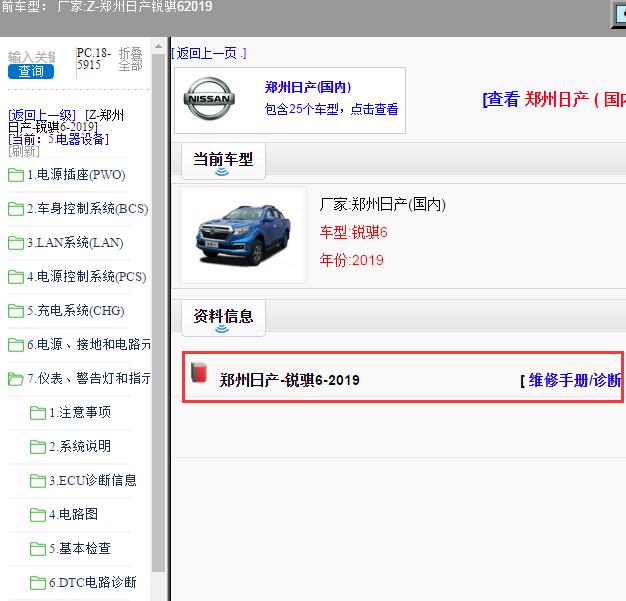626x601 pixels.
Task: Click 包含25个车型，点击查看 link
Action: (331, 109)
